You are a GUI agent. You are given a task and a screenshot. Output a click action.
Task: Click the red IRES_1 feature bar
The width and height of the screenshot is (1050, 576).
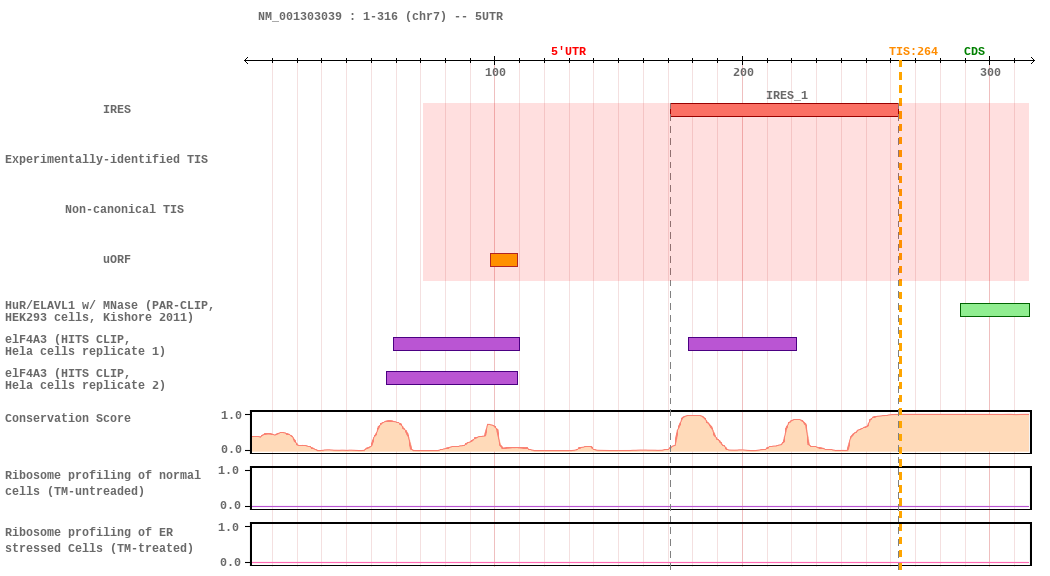tap(784, 110)
